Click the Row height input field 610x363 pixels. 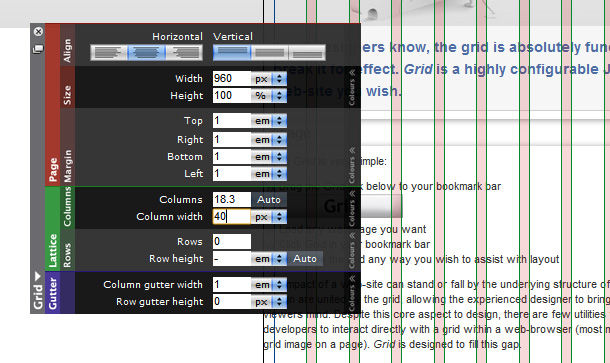(232, 259)
